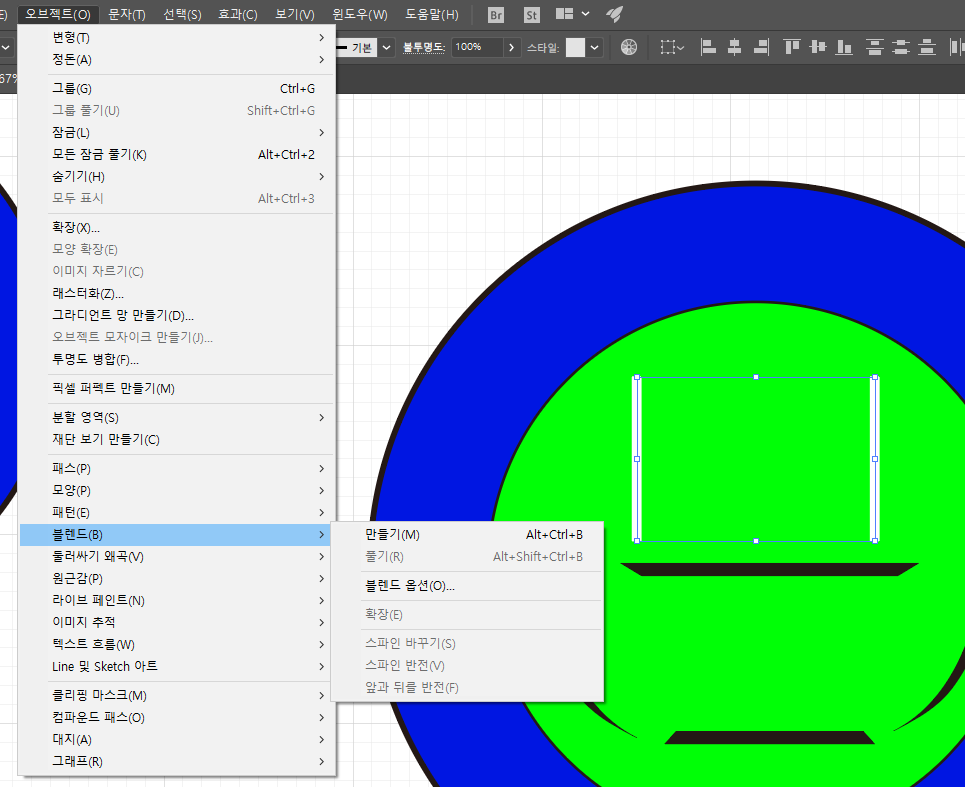Open the 선택(S) menu
The width and height of the screenshot is (965, 787).
click(182, 14)
